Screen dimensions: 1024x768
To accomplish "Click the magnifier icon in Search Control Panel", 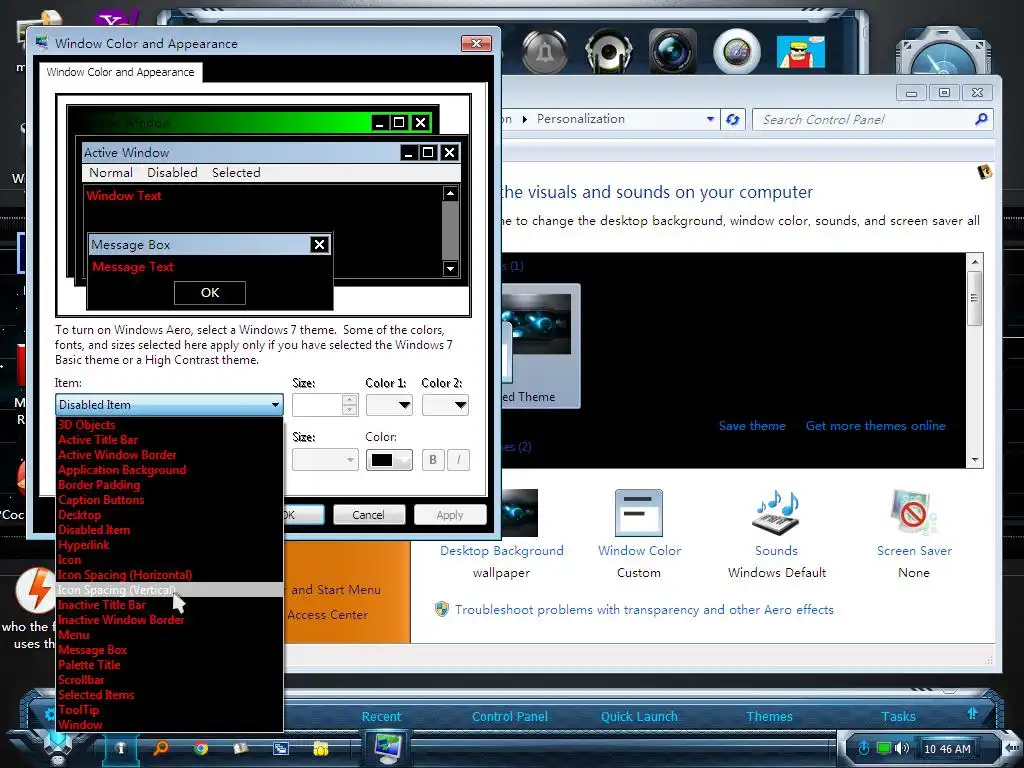I will (981, 119).
